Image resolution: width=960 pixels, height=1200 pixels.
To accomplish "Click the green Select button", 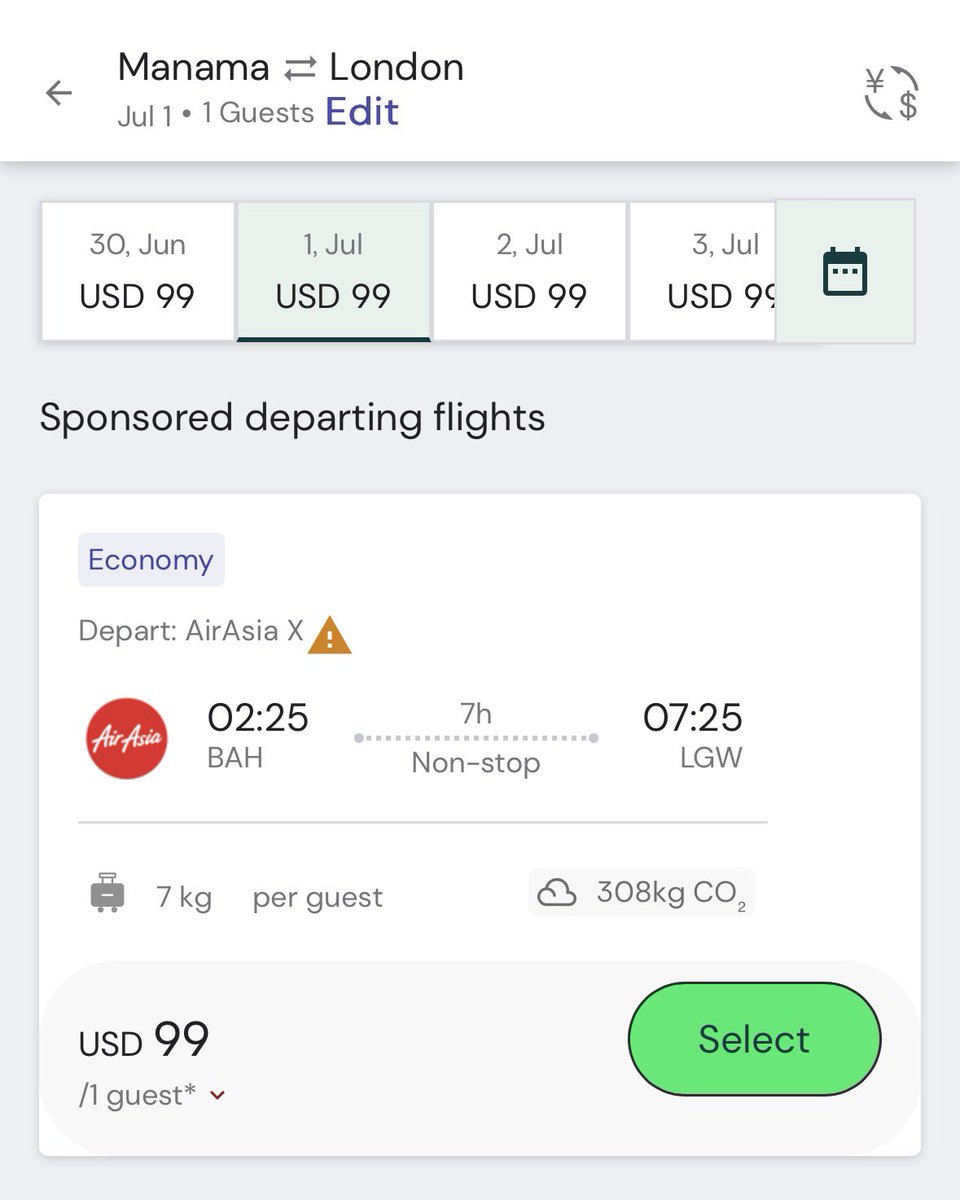I will click(x=754, y=1039).
